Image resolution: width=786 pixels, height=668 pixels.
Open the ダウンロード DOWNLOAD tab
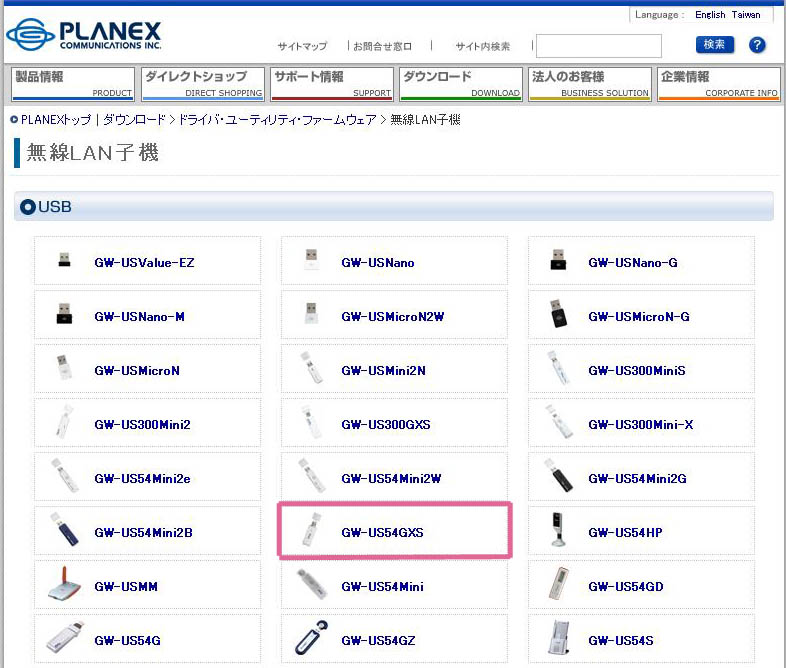point(461,84)
